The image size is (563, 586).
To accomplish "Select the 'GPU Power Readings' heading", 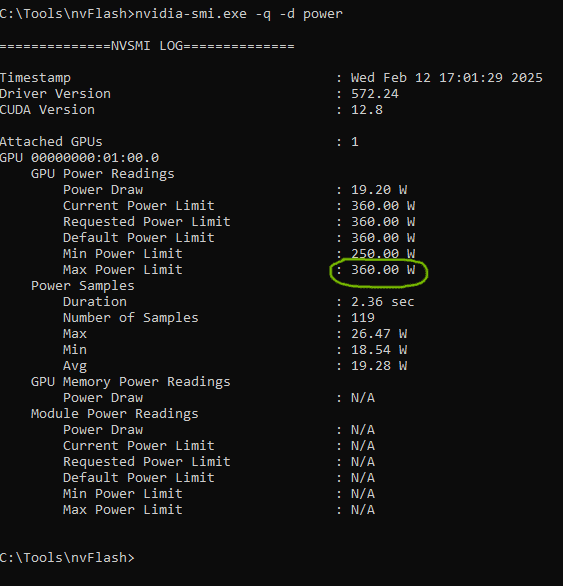I will 103,174.
